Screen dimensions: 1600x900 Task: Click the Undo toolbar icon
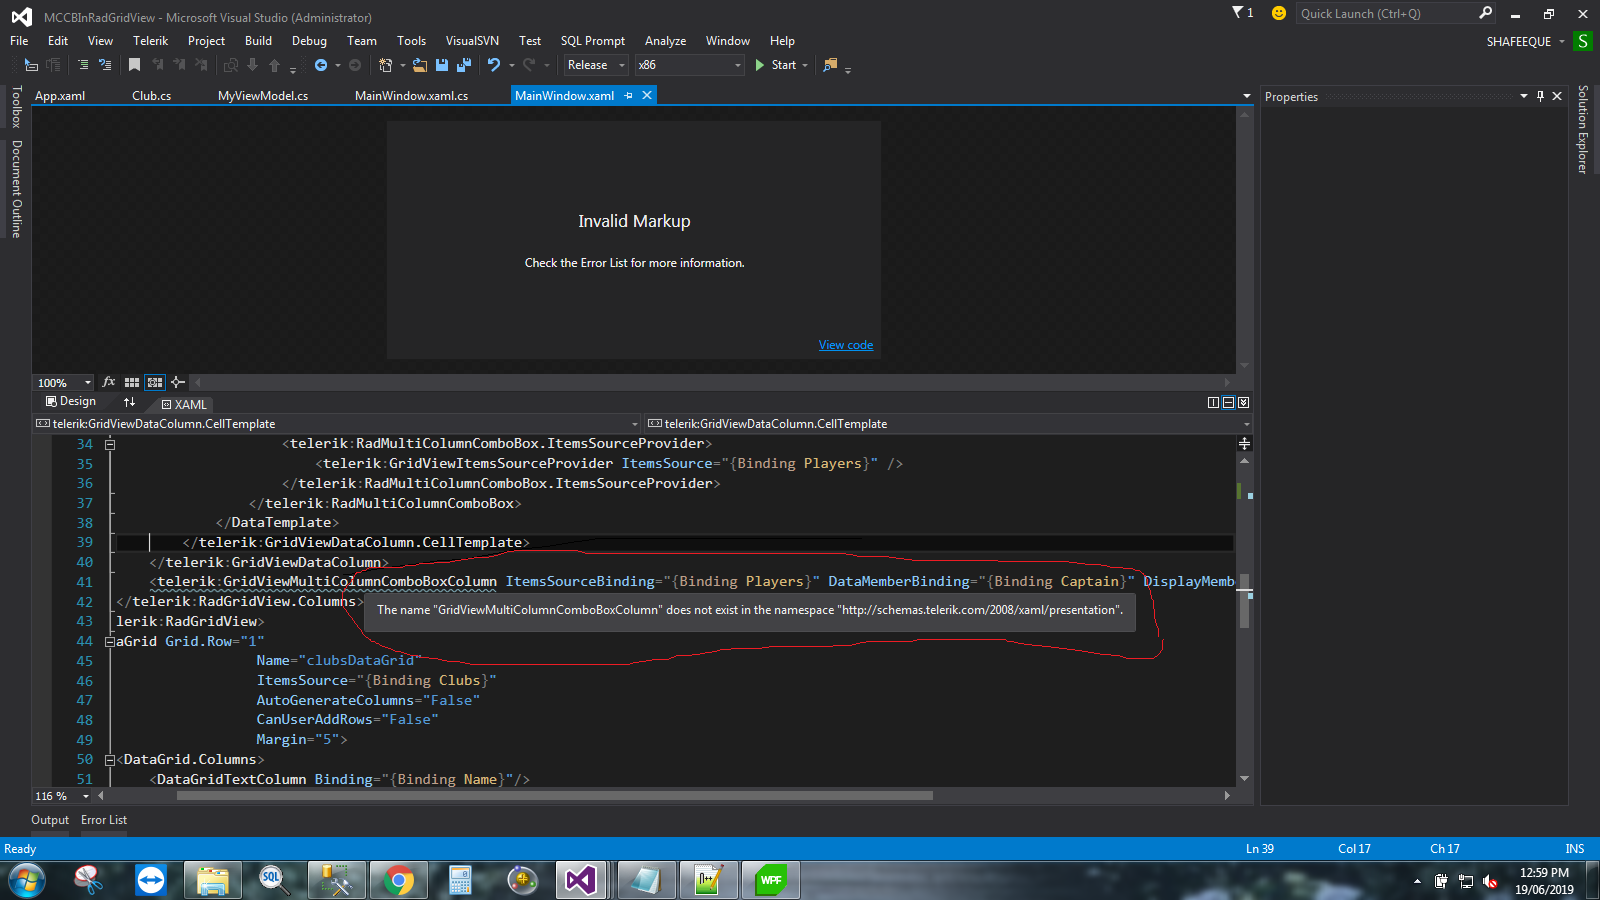point(494,65)
